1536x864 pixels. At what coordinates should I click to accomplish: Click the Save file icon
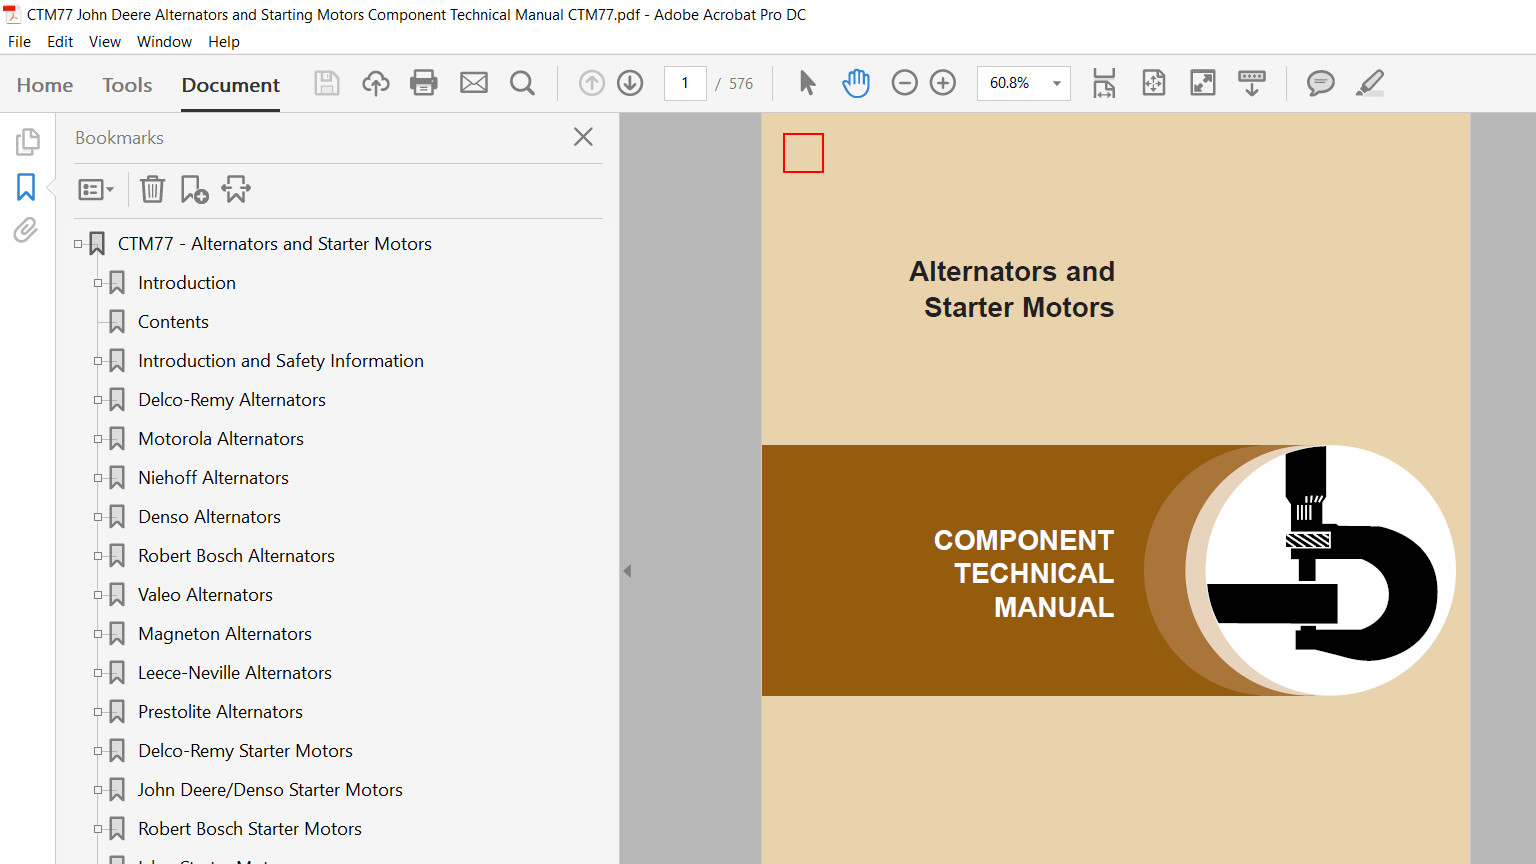[327, 83]
